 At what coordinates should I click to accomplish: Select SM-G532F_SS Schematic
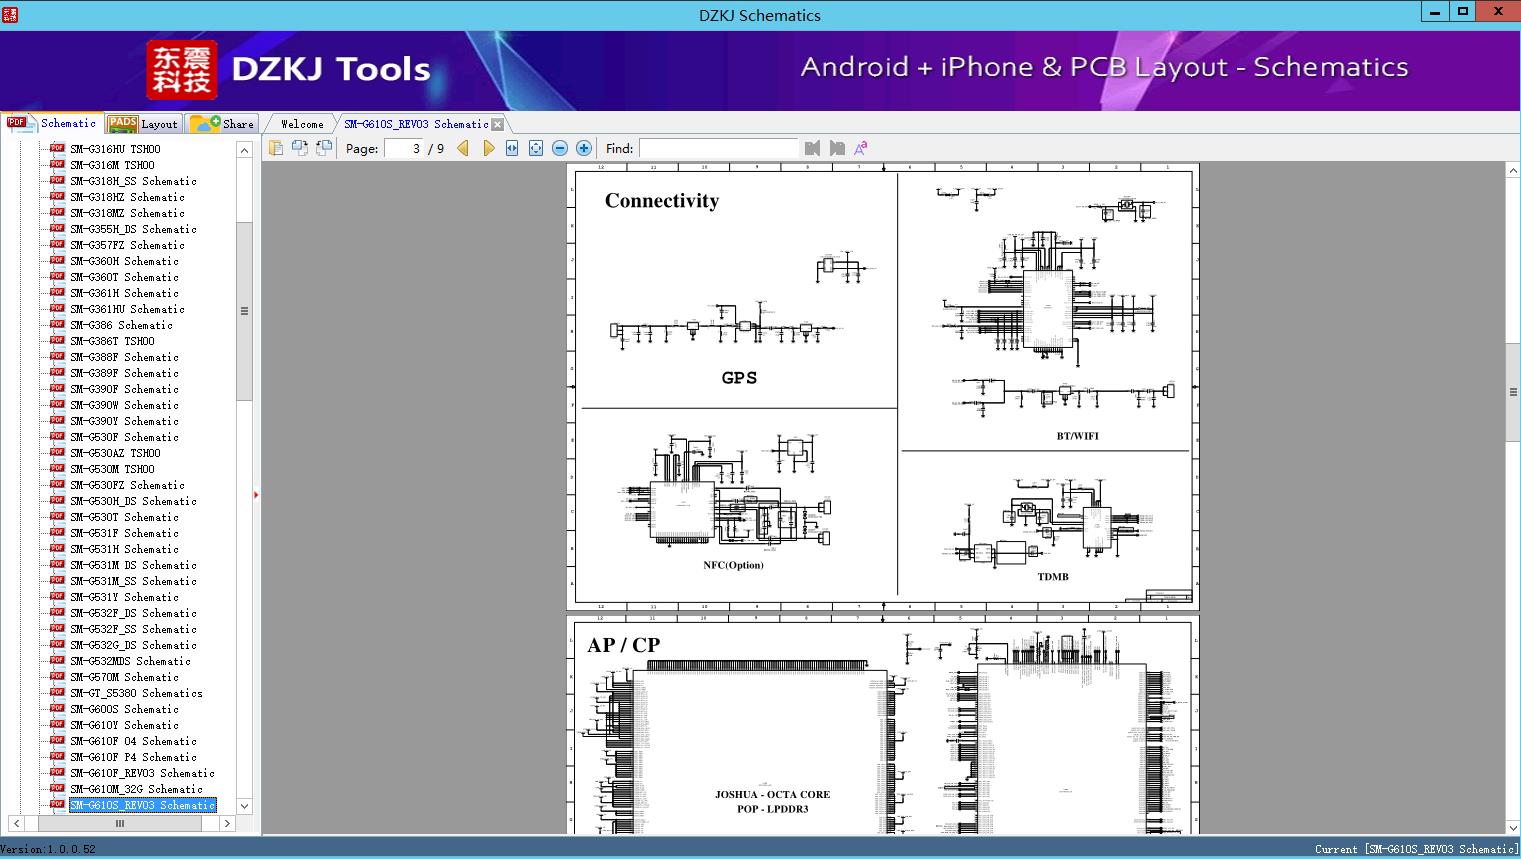(133, 629)
